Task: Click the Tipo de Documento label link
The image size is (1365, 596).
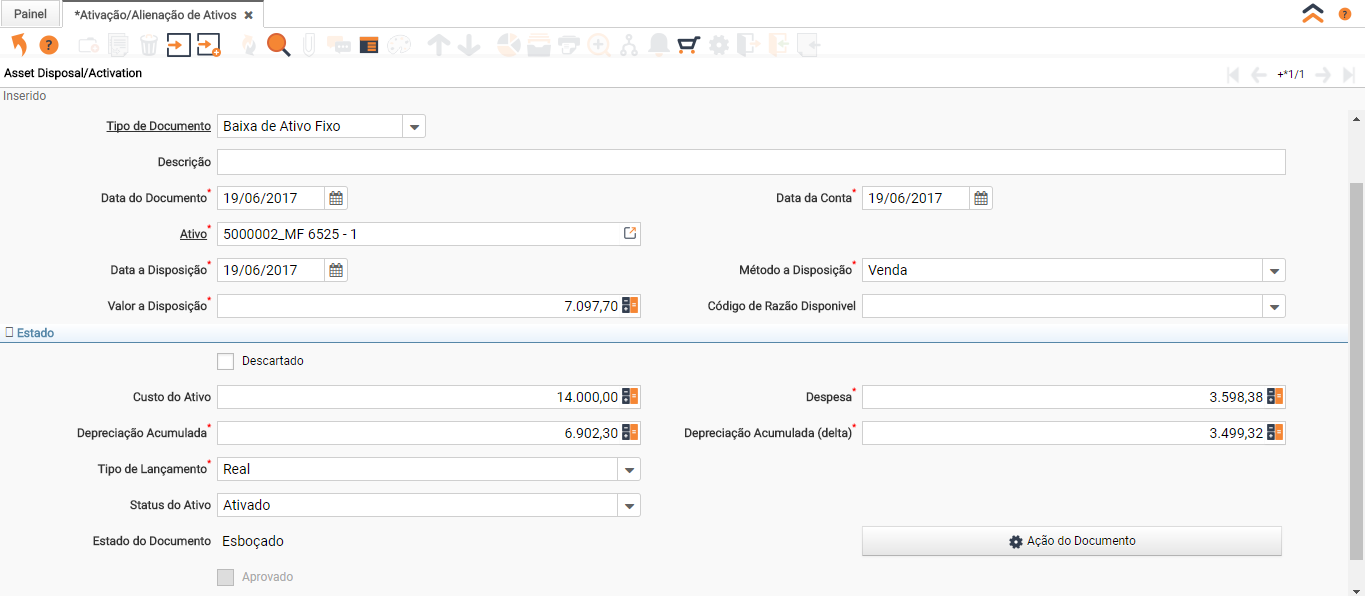Action: tap(158, 126)
